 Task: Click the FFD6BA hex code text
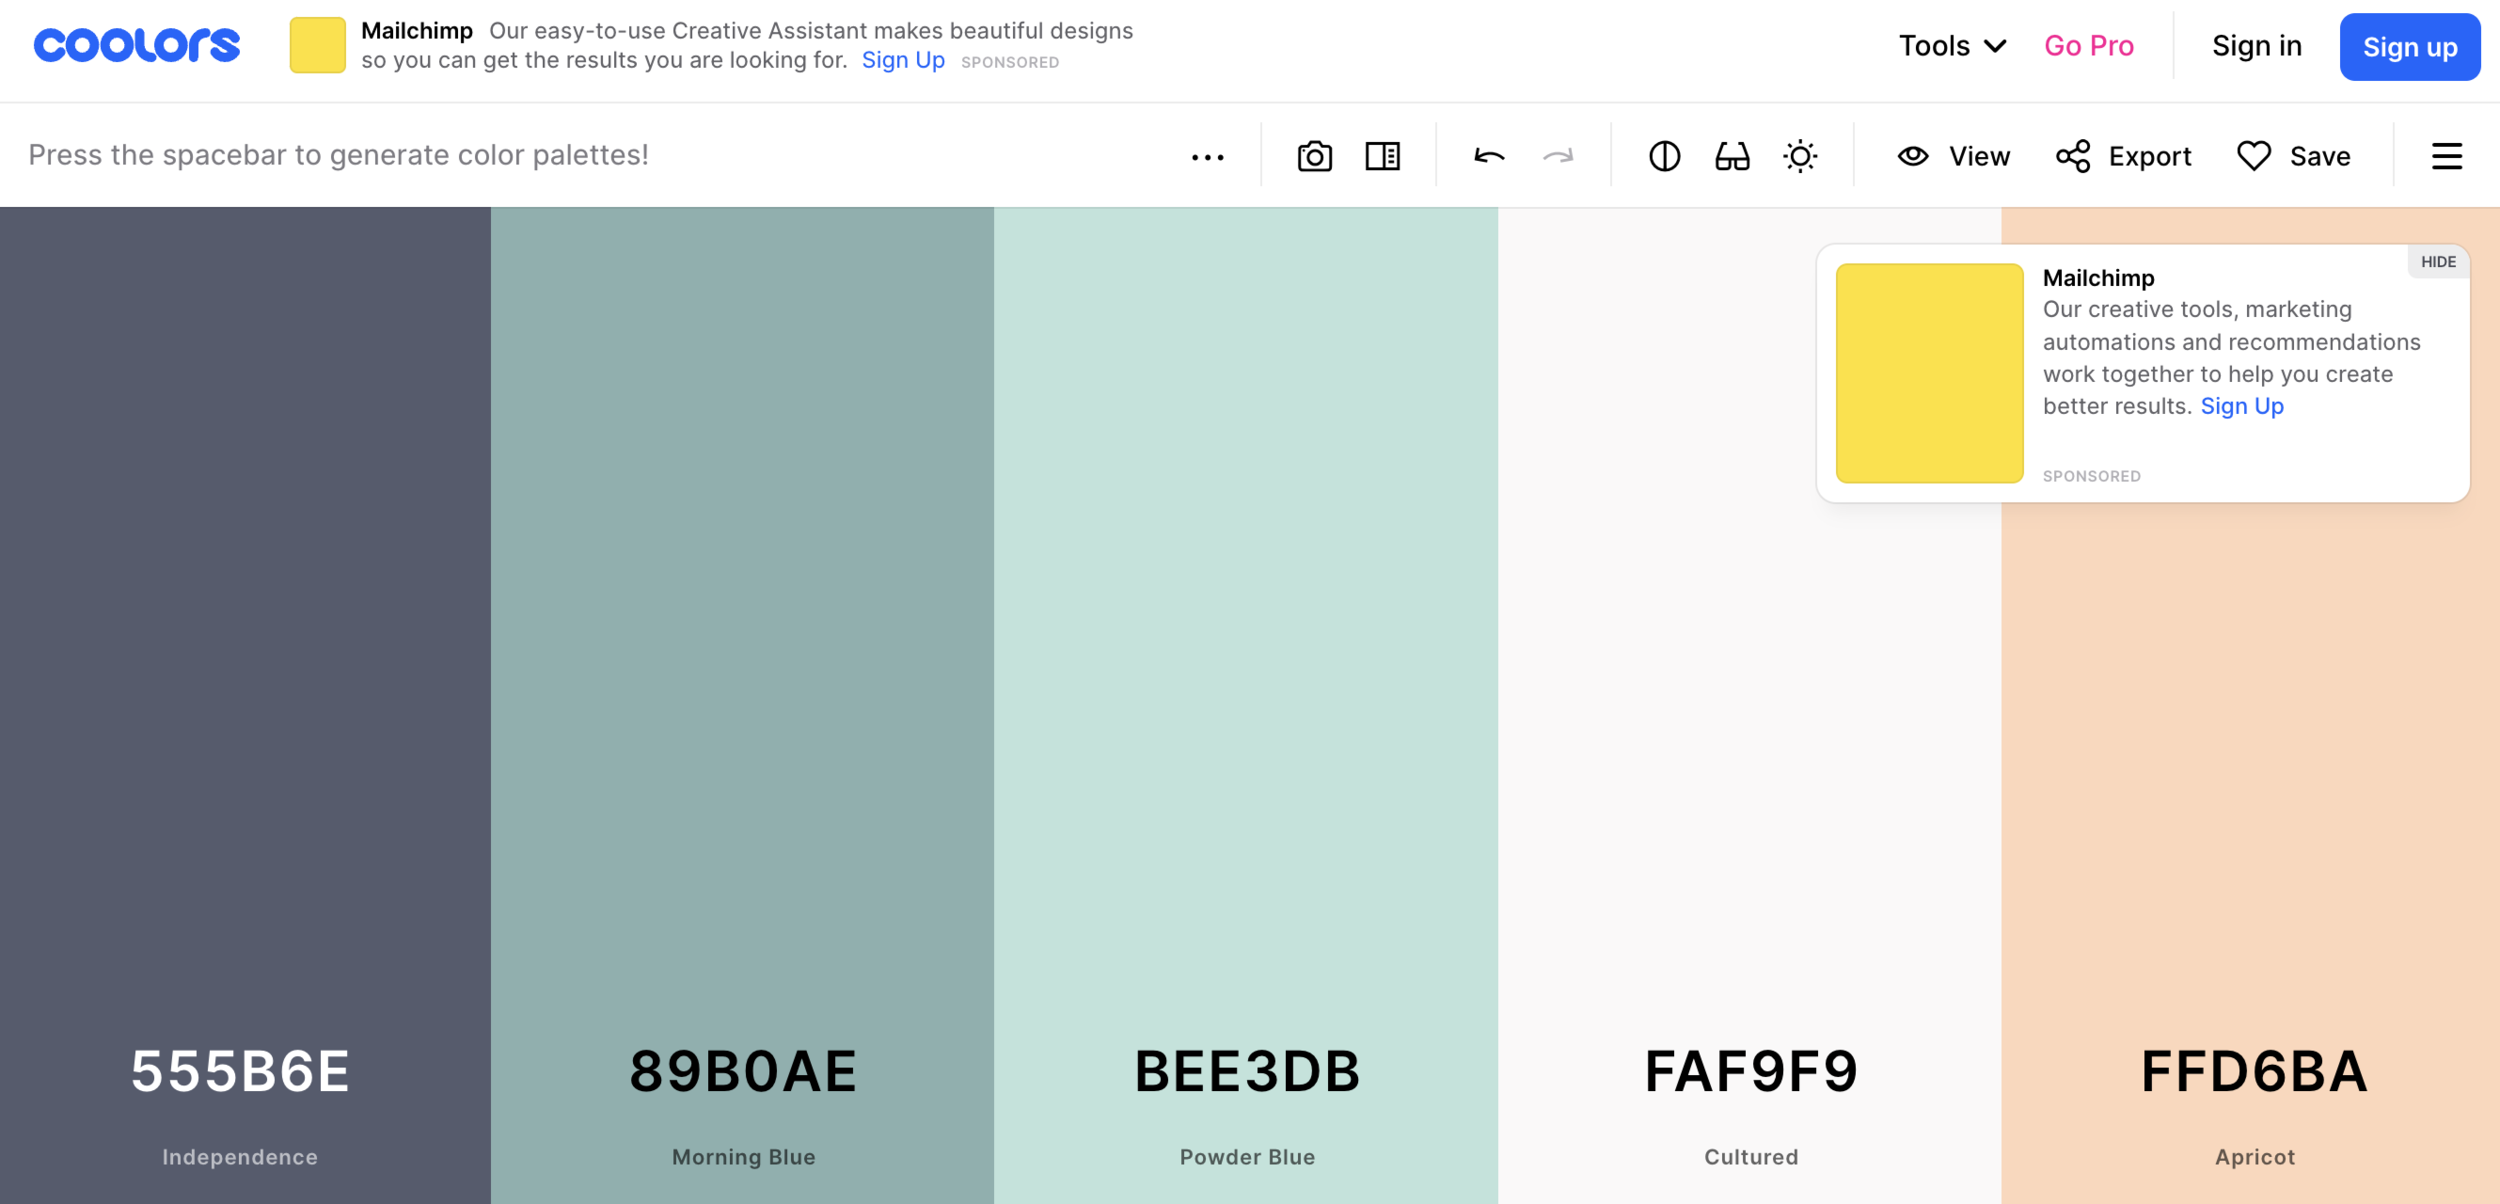pyautogui.click(x=2254, y=1072)
